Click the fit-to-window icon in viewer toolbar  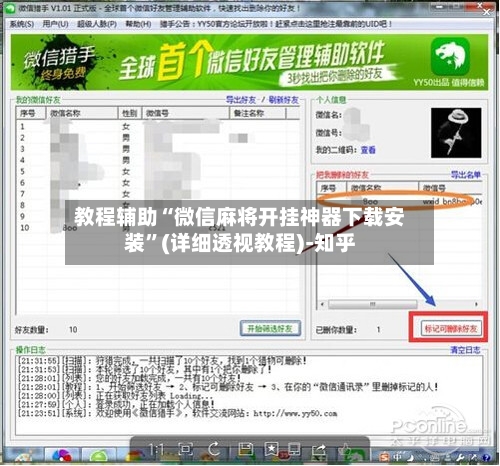(x=185, y=450)
